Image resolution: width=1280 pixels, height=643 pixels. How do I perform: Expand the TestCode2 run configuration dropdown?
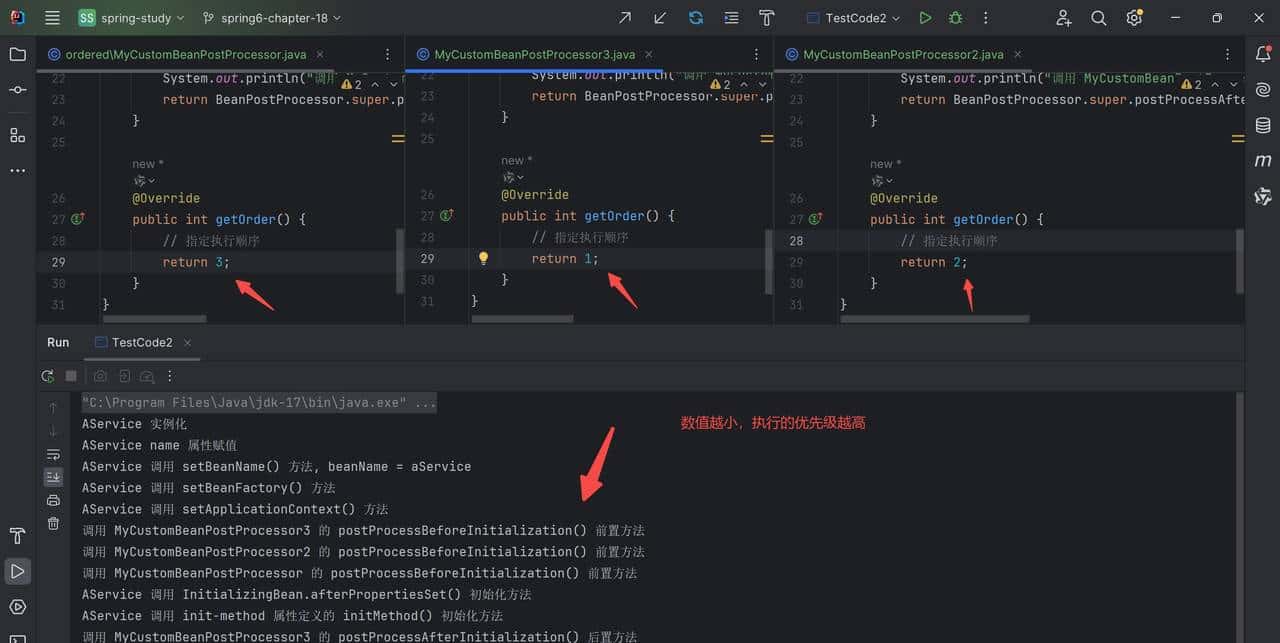click(853, 18)
